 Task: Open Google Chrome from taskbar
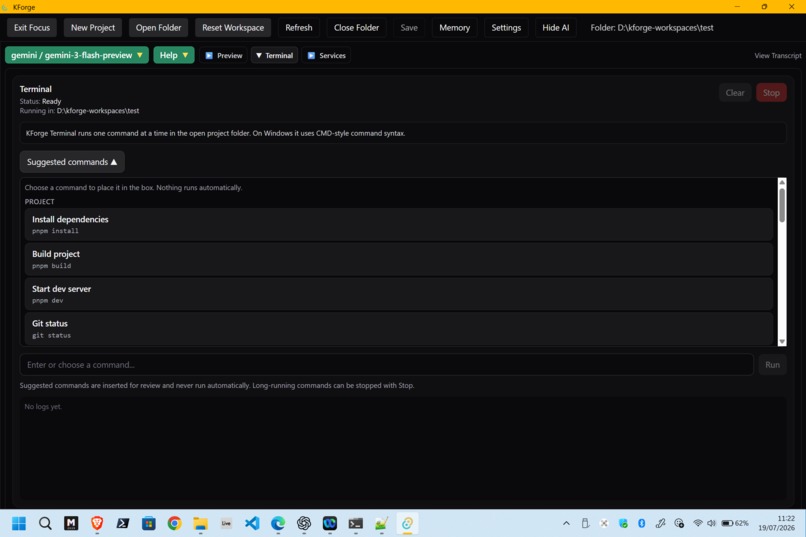[174, 523]
